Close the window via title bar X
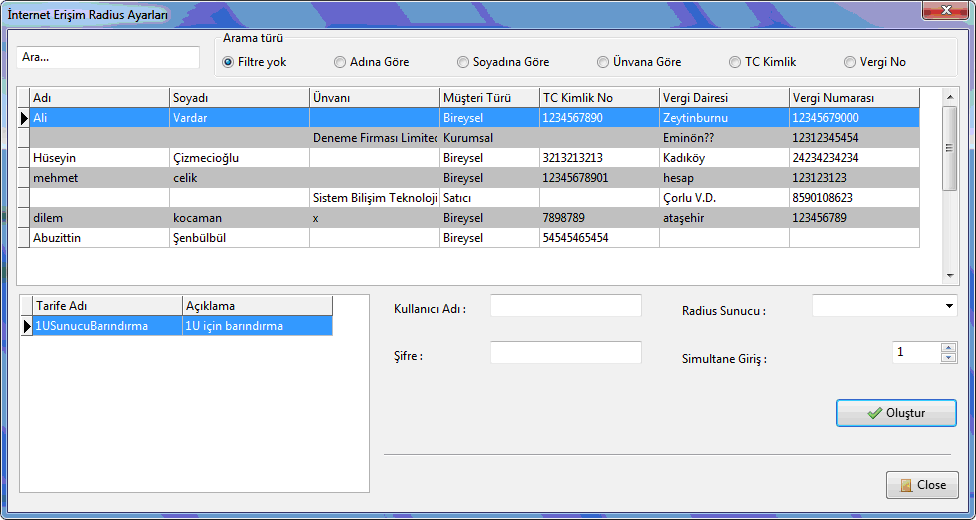The width and height of the screenshot is (976, 520). click(x=946, y=11)
